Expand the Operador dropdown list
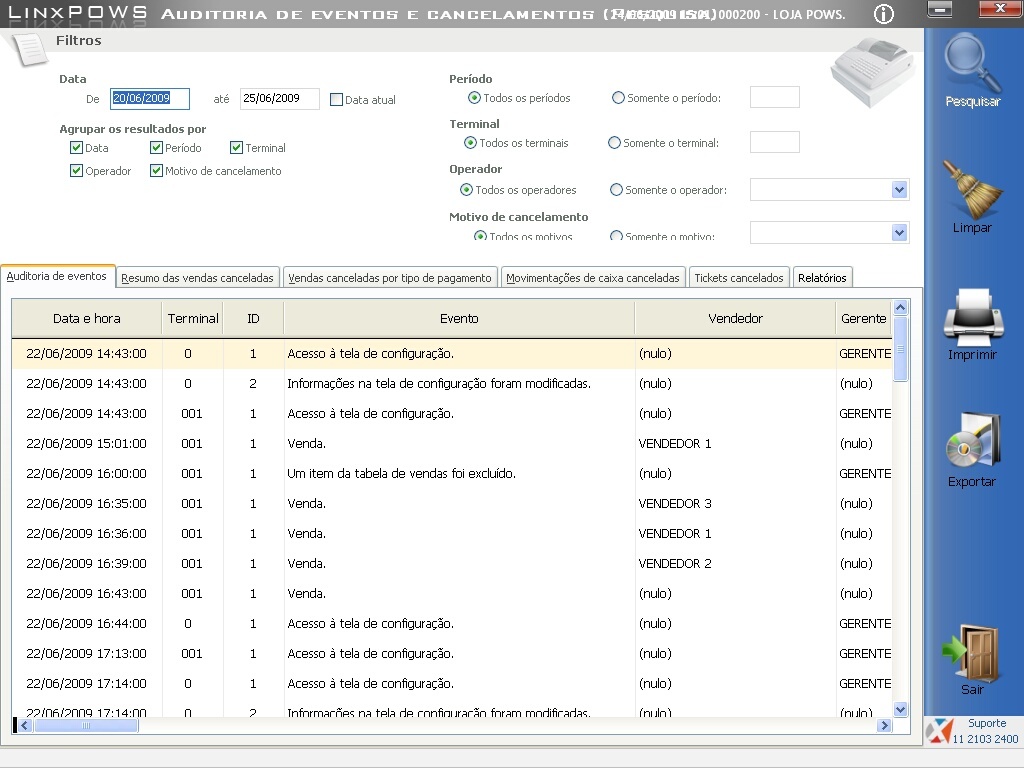The image size is (1024, 768). point(899,190)
